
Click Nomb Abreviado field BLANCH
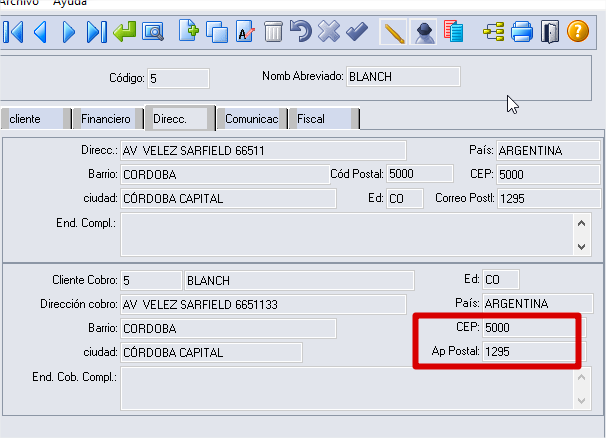[x=403, y=77]
